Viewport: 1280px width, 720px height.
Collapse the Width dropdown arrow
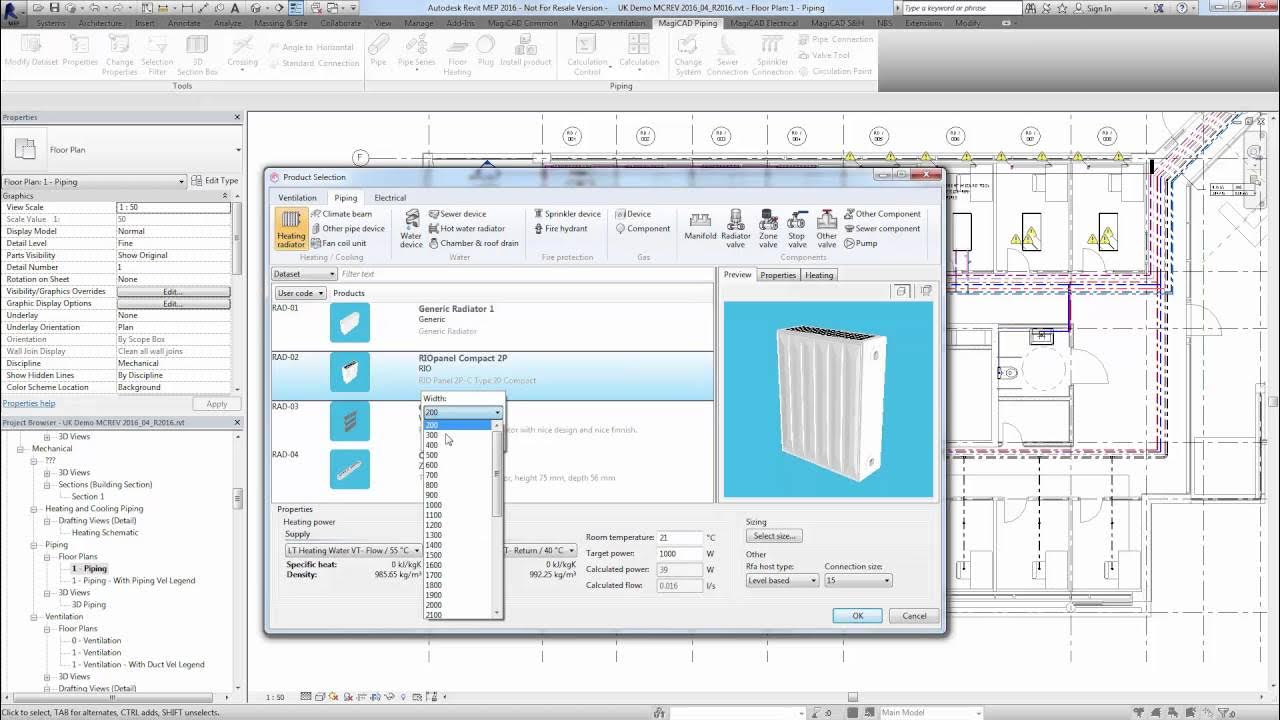coord(497,412)
